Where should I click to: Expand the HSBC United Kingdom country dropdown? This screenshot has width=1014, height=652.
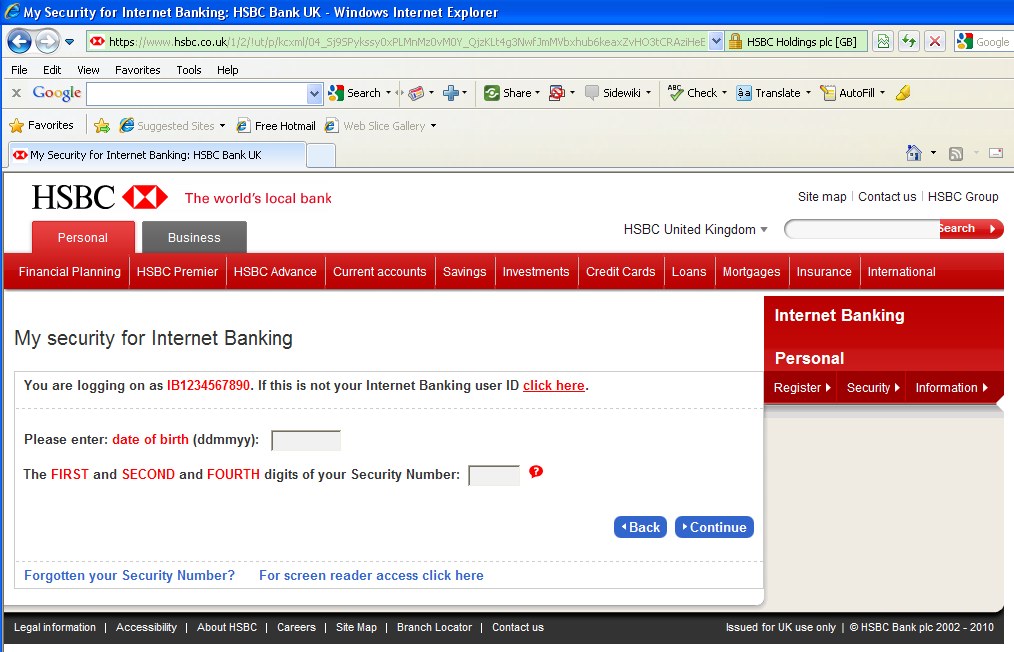[x=695, y=230]
